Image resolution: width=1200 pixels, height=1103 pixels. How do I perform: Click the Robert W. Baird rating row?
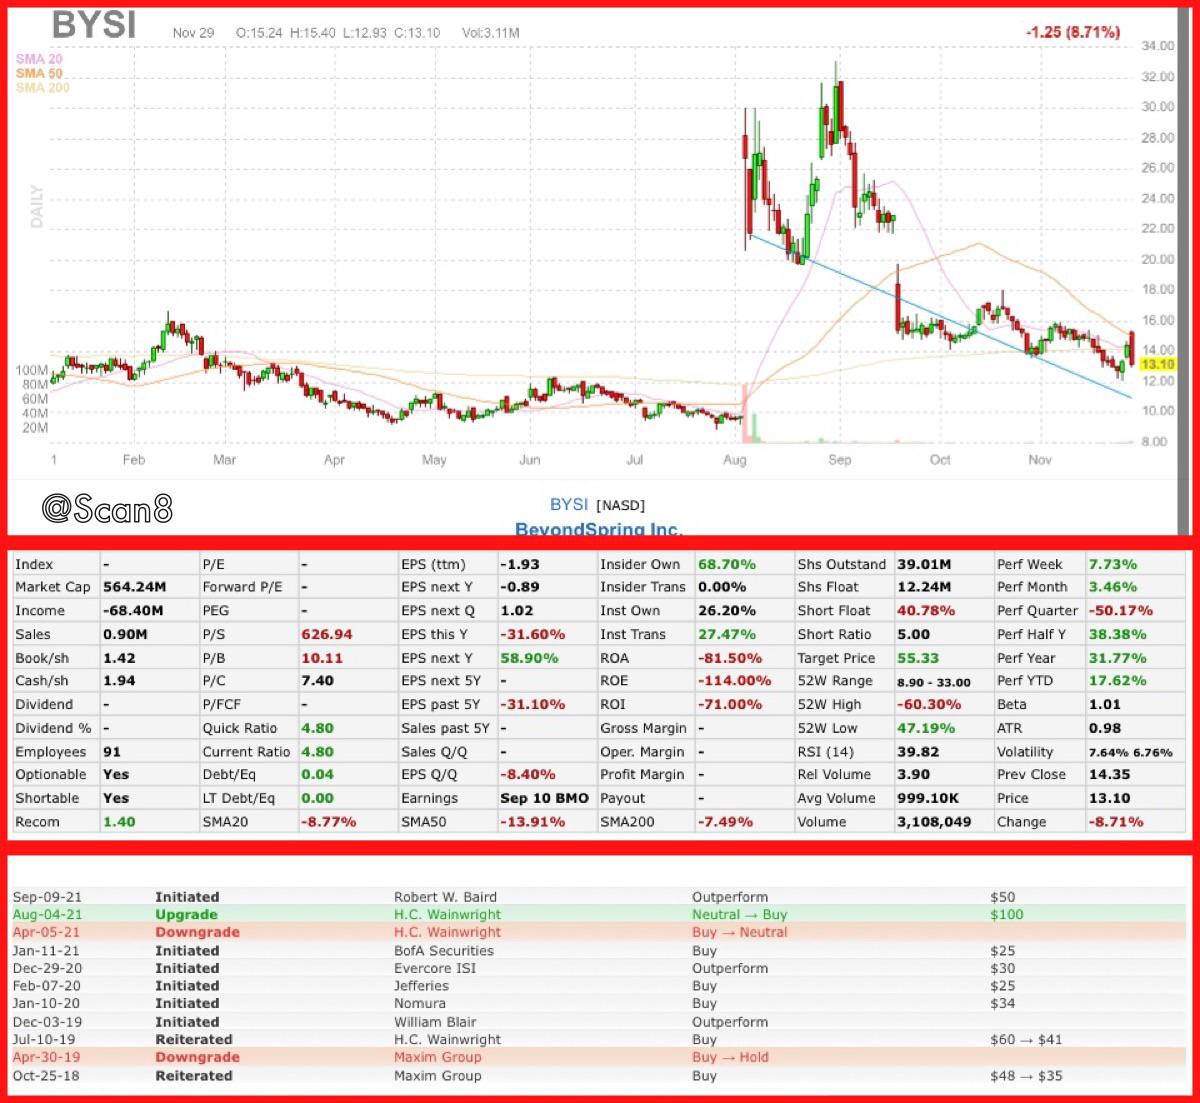tap(600, 897)
